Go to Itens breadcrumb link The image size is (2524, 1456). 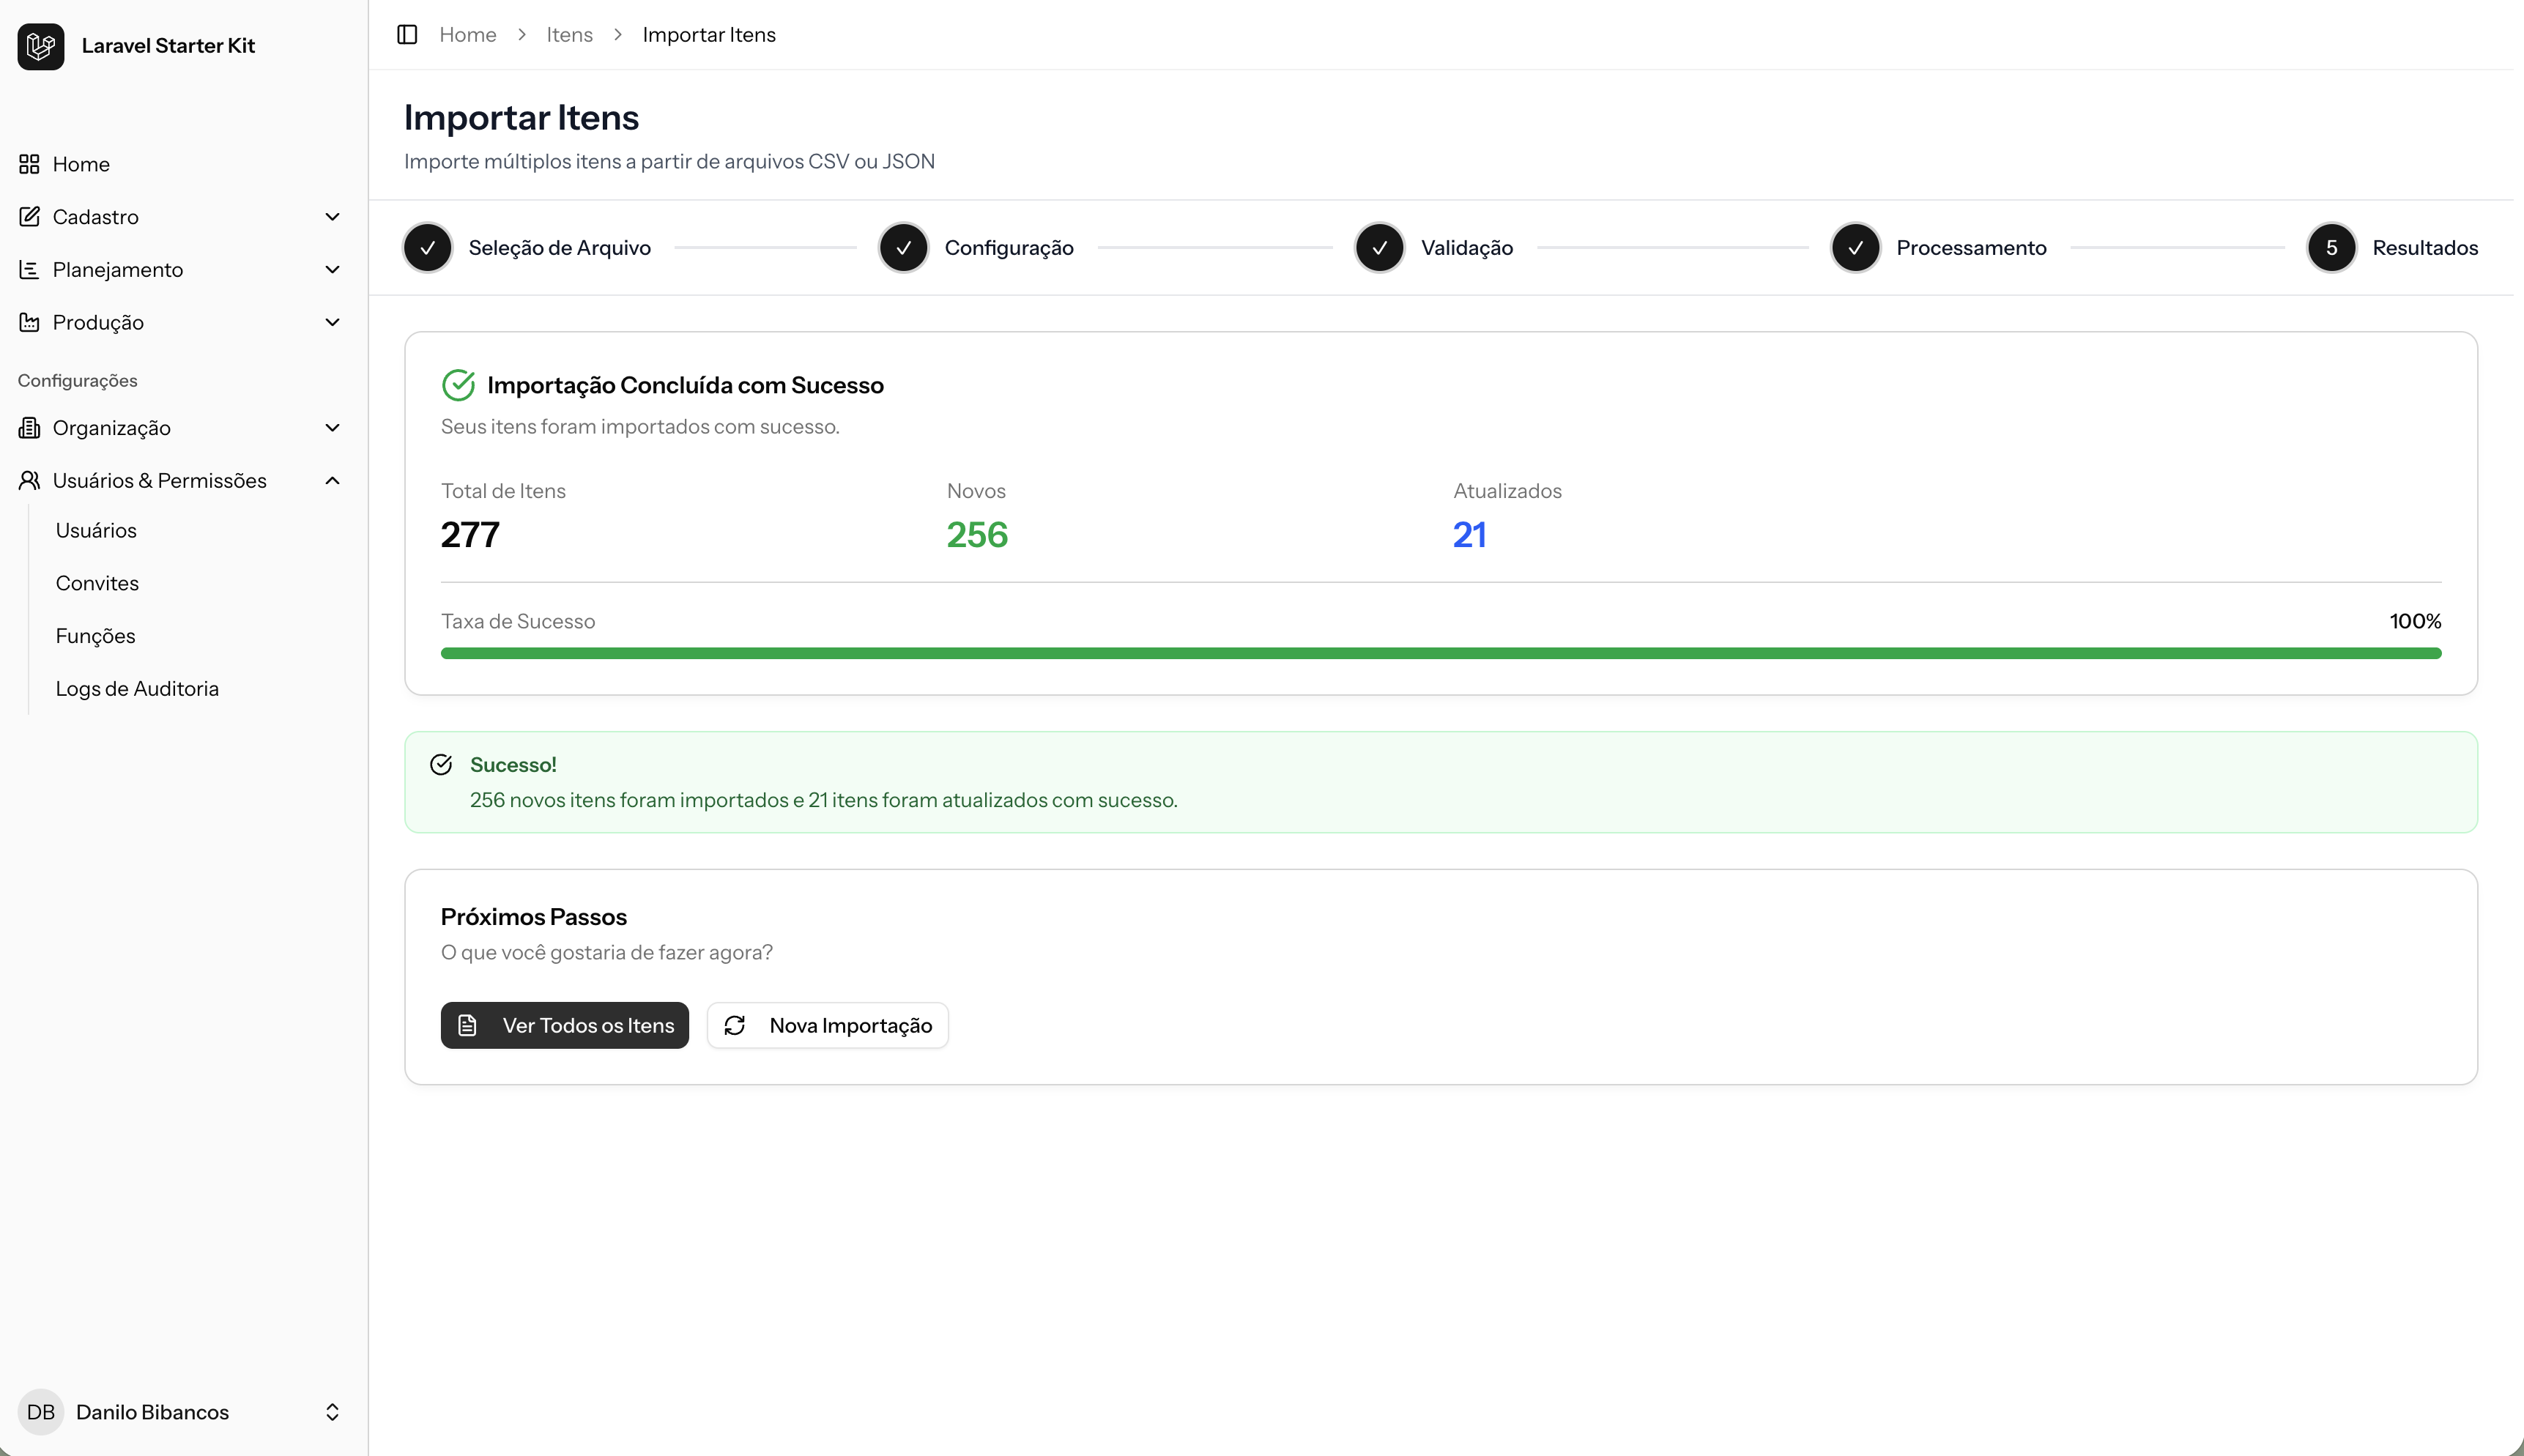click(569, 35)
